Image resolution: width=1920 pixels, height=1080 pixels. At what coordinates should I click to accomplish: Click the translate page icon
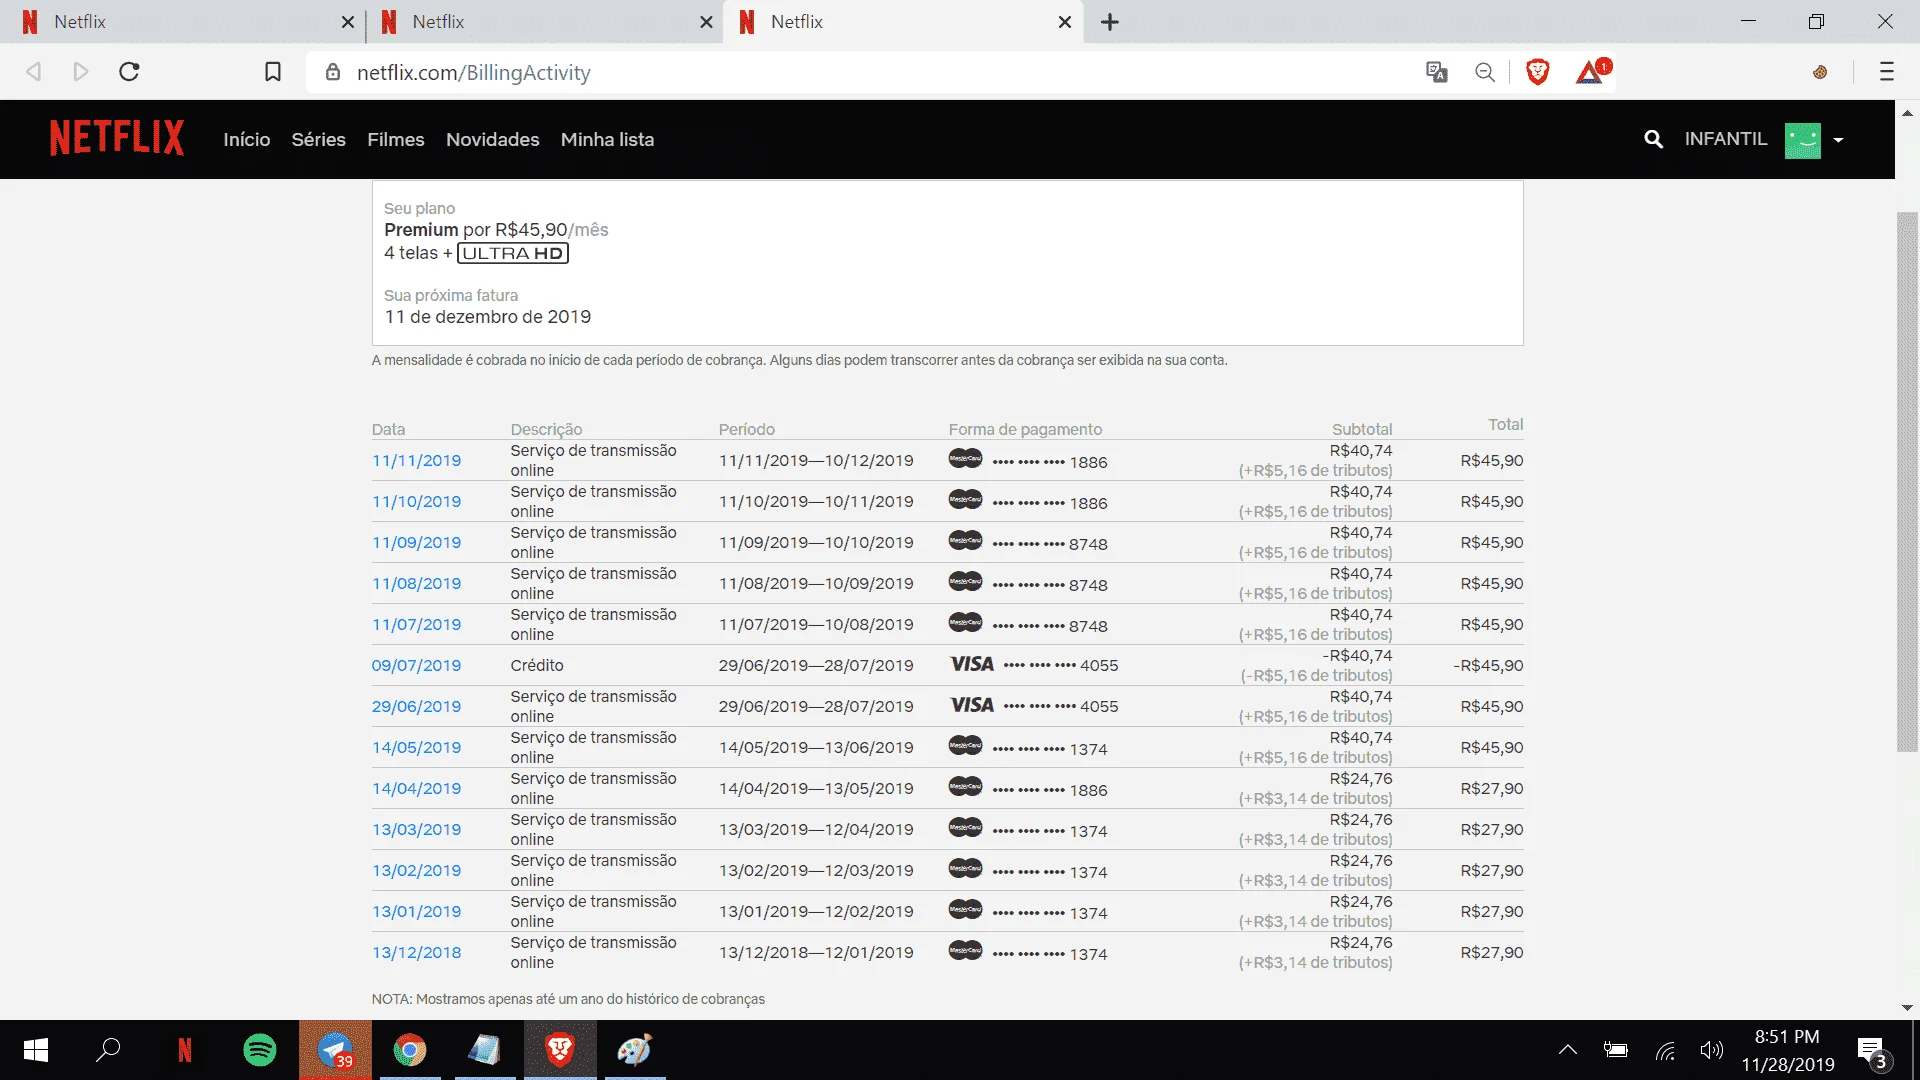[x=1437, y=72]
